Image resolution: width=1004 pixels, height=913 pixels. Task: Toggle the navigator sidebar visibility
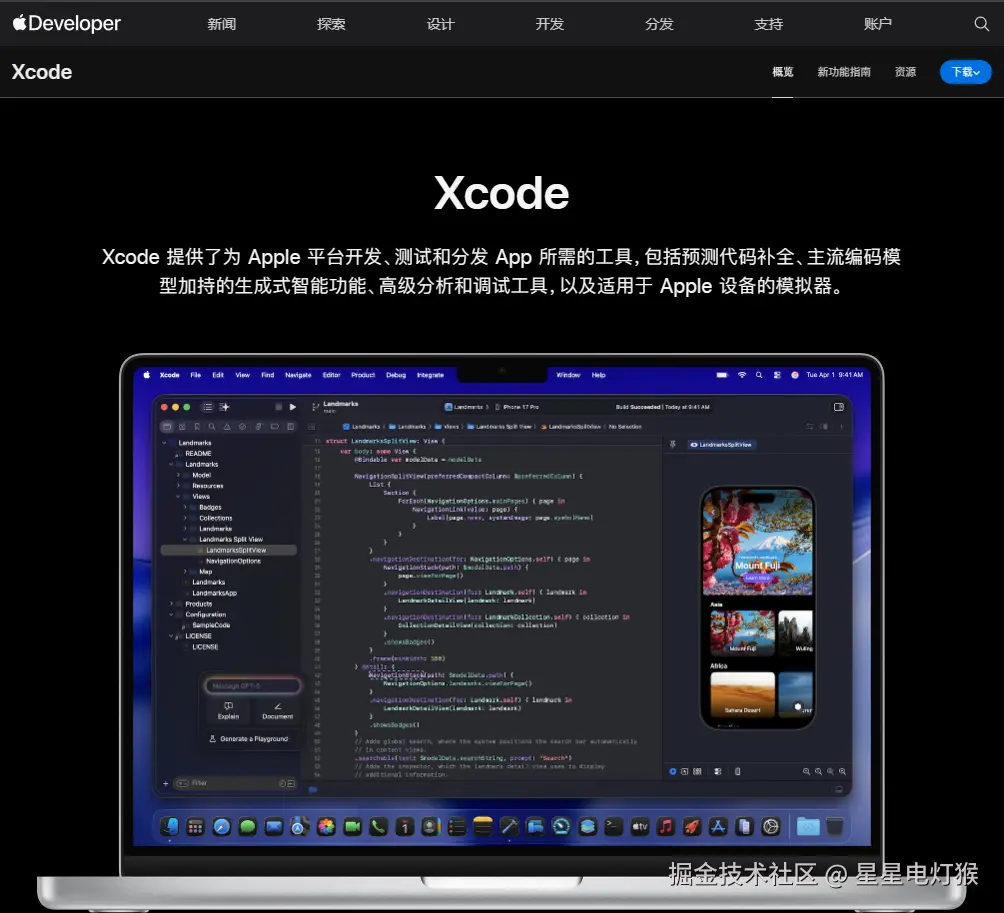click(208, 406)
